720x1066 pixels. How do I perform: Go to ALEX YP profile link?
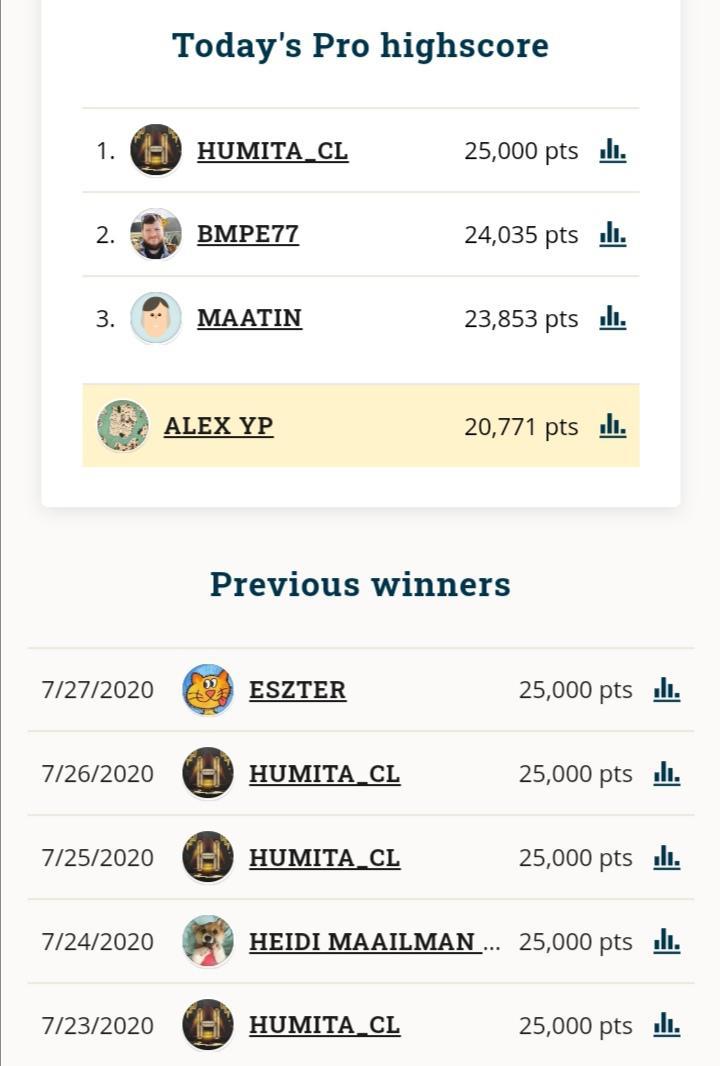[219, 427]
